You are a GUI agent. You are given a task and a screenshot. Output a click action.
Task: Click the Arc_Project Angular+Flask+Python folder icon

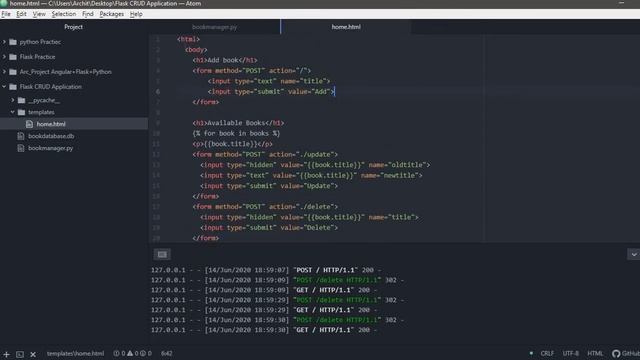pos(13,72)
